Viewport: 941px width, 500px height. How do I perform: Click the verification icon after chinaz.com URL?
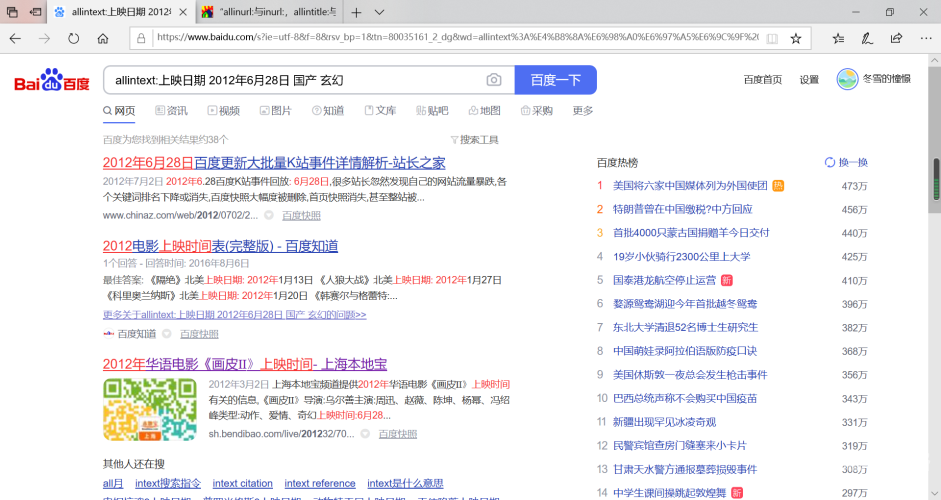pyautogui.click(x=269, y=215)
